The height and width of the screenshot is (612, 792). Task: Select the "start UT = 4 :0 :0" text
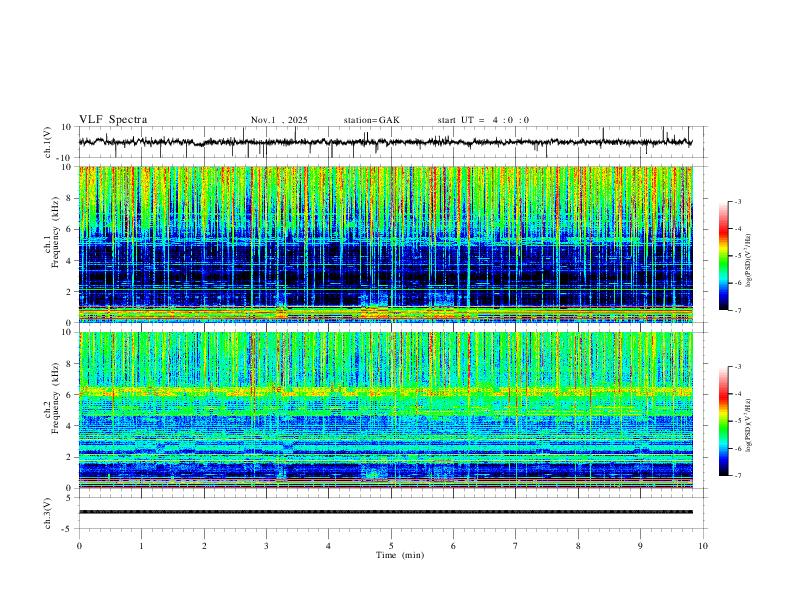click(483, 120)
